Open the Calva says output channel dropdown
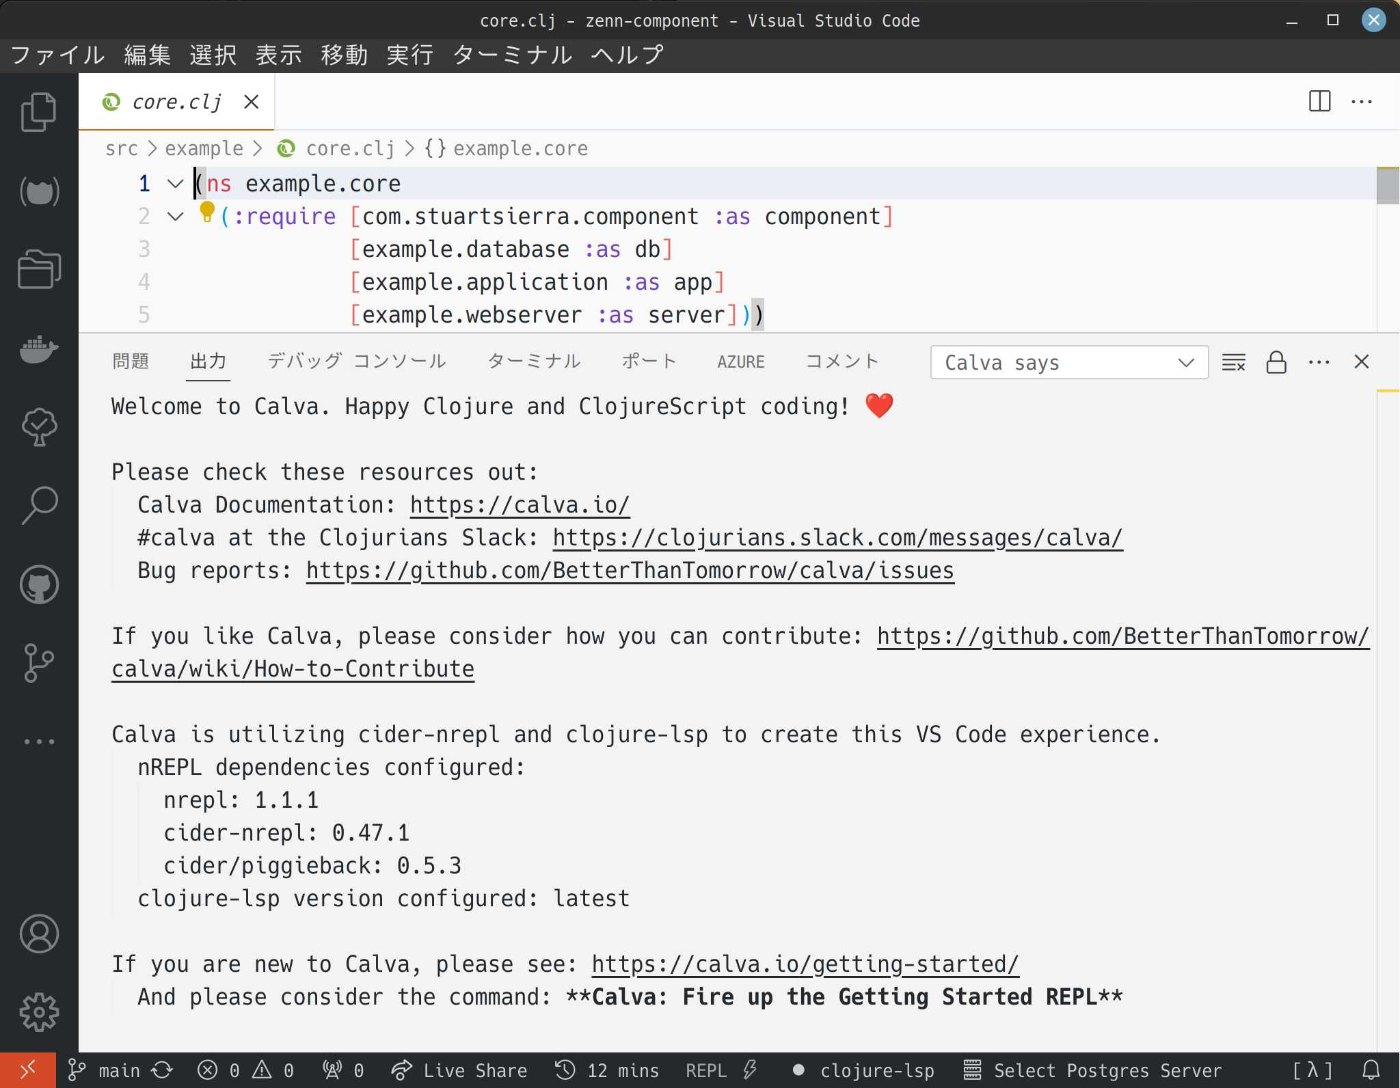The image size is (1400, 1088). 1069,362
